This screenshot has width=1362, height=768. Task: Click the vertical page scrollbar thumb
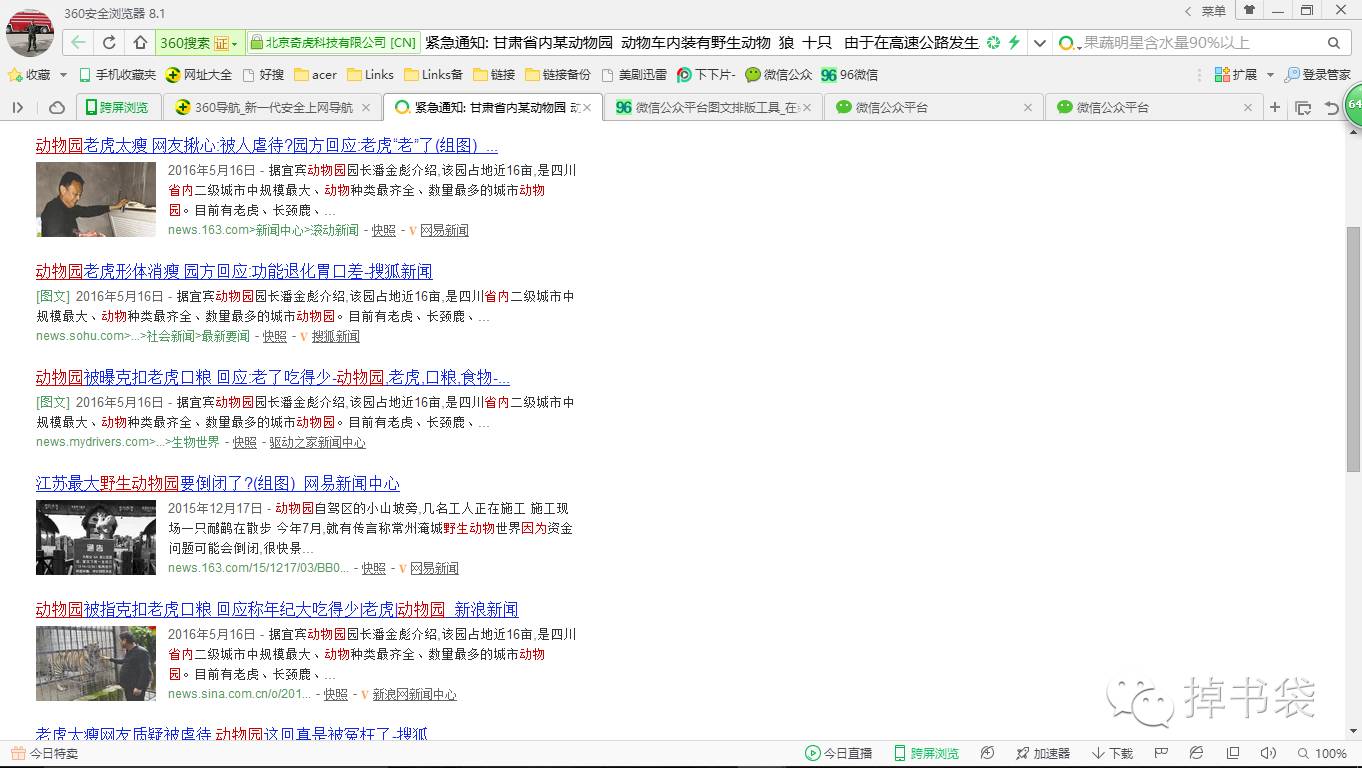1353,349
